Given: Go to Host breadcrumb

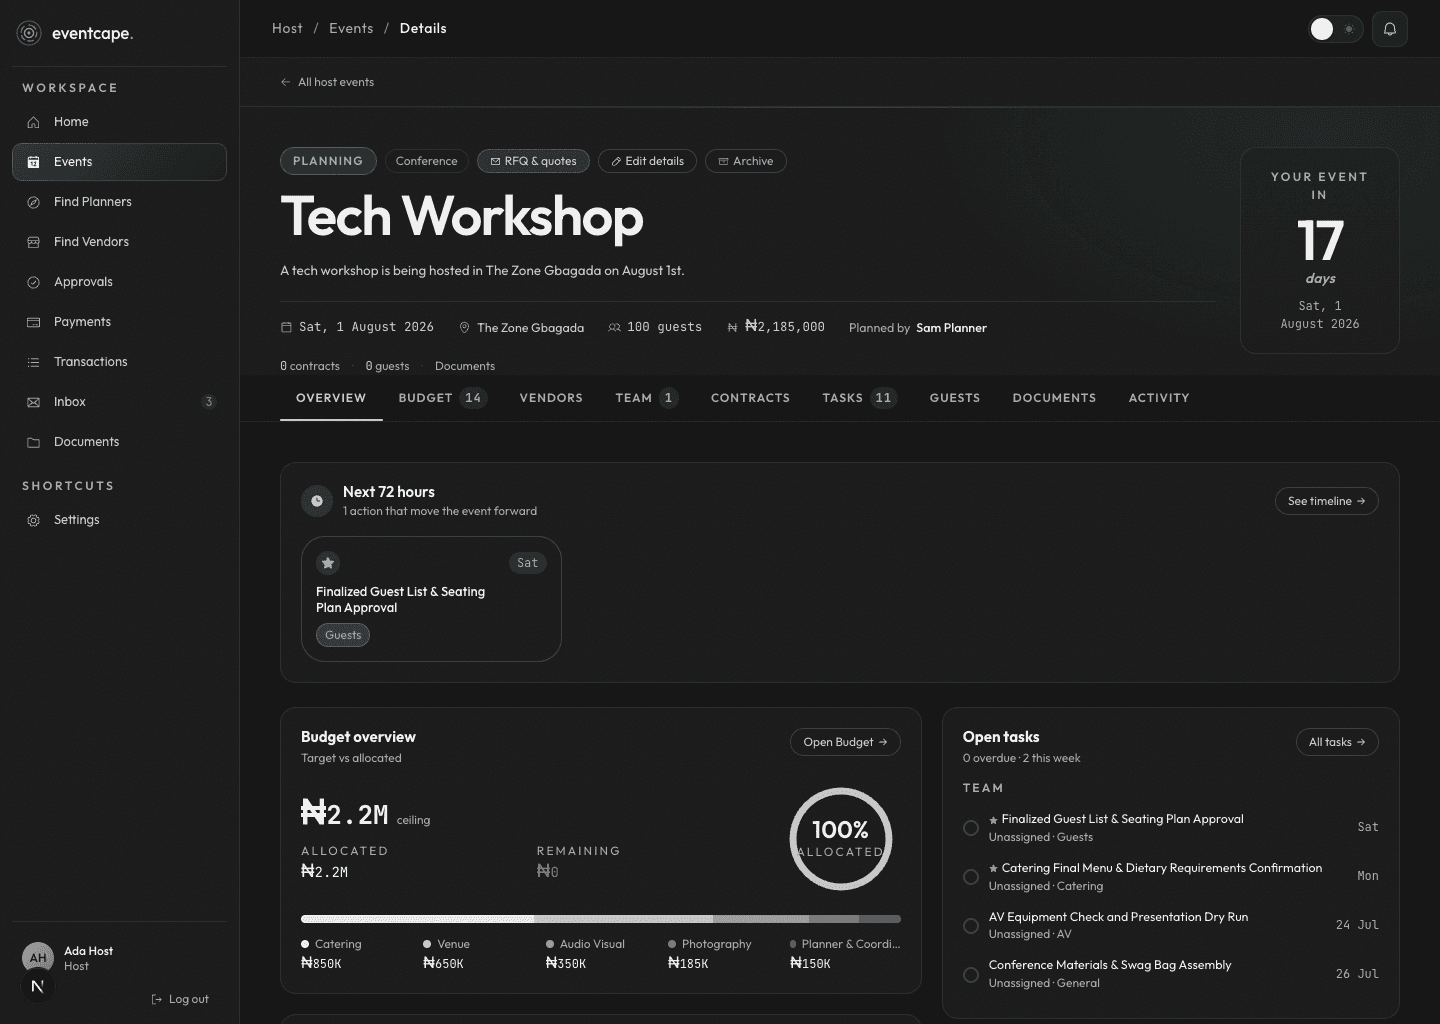Looking at the screenshot, I should [287, 28].
